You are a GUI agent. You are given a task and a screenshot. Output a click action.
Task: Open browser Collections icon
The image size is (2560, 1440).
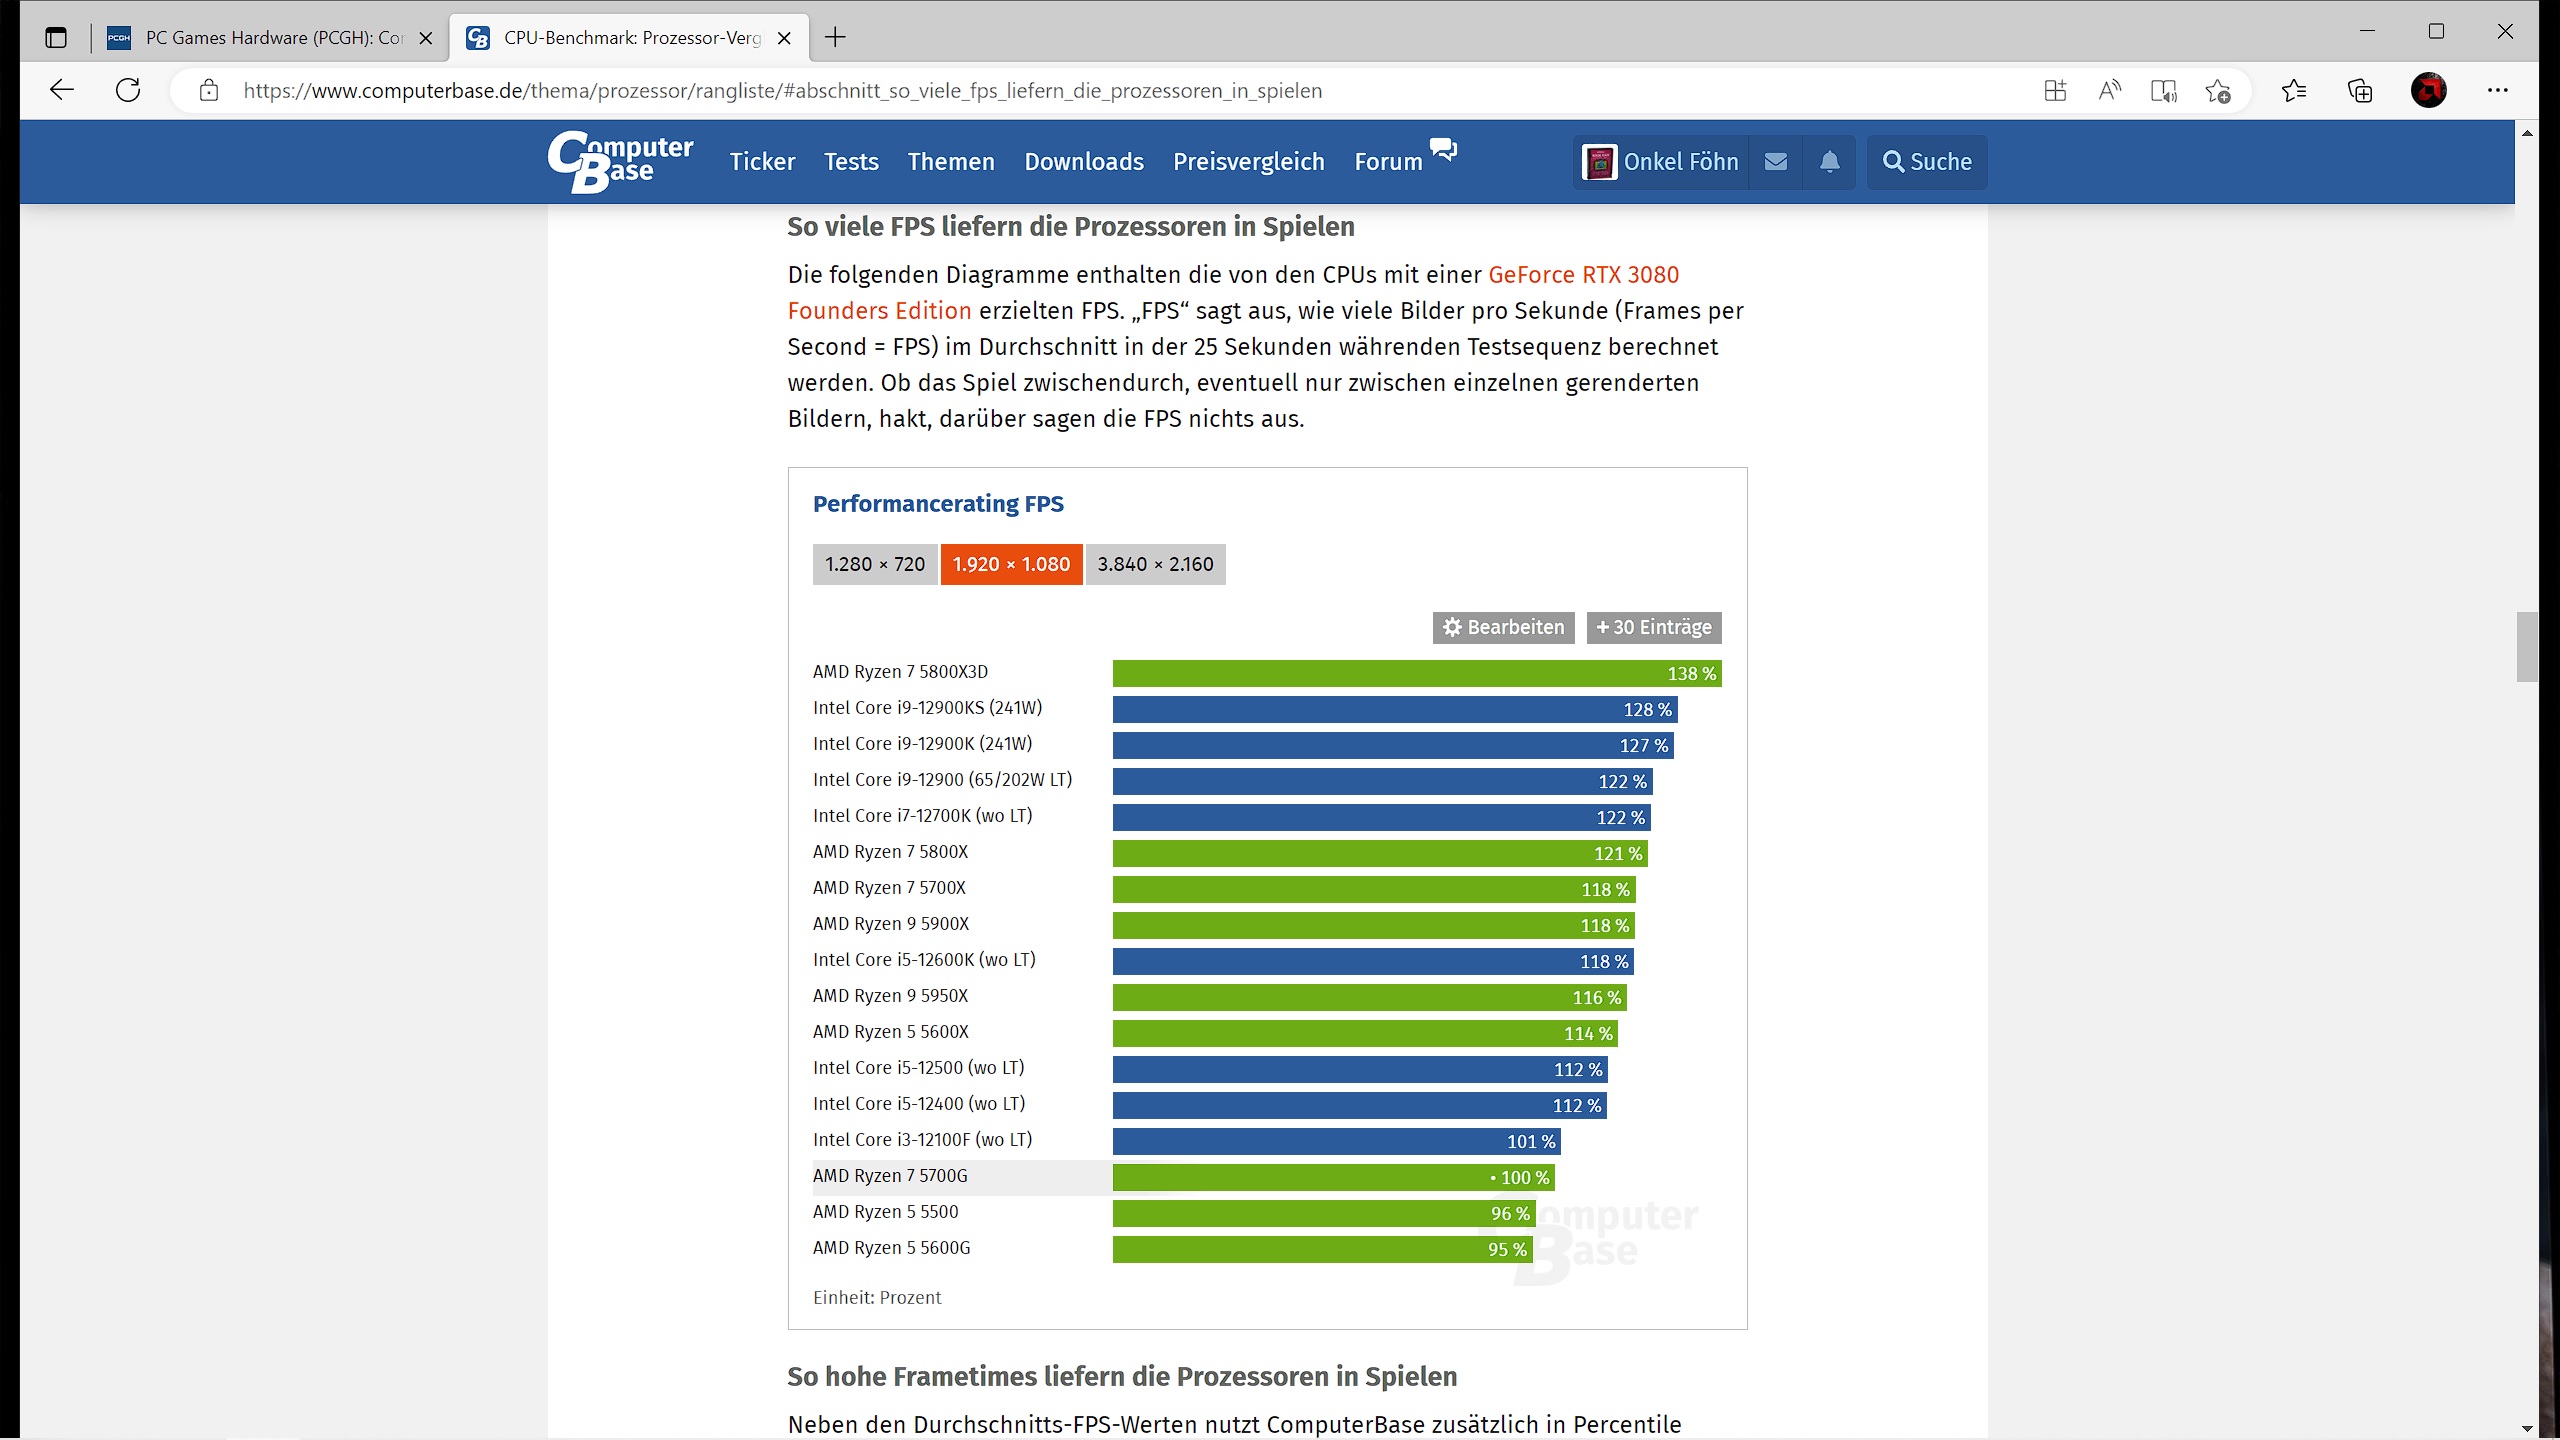pyautogui.click(x=2359, y=91)
